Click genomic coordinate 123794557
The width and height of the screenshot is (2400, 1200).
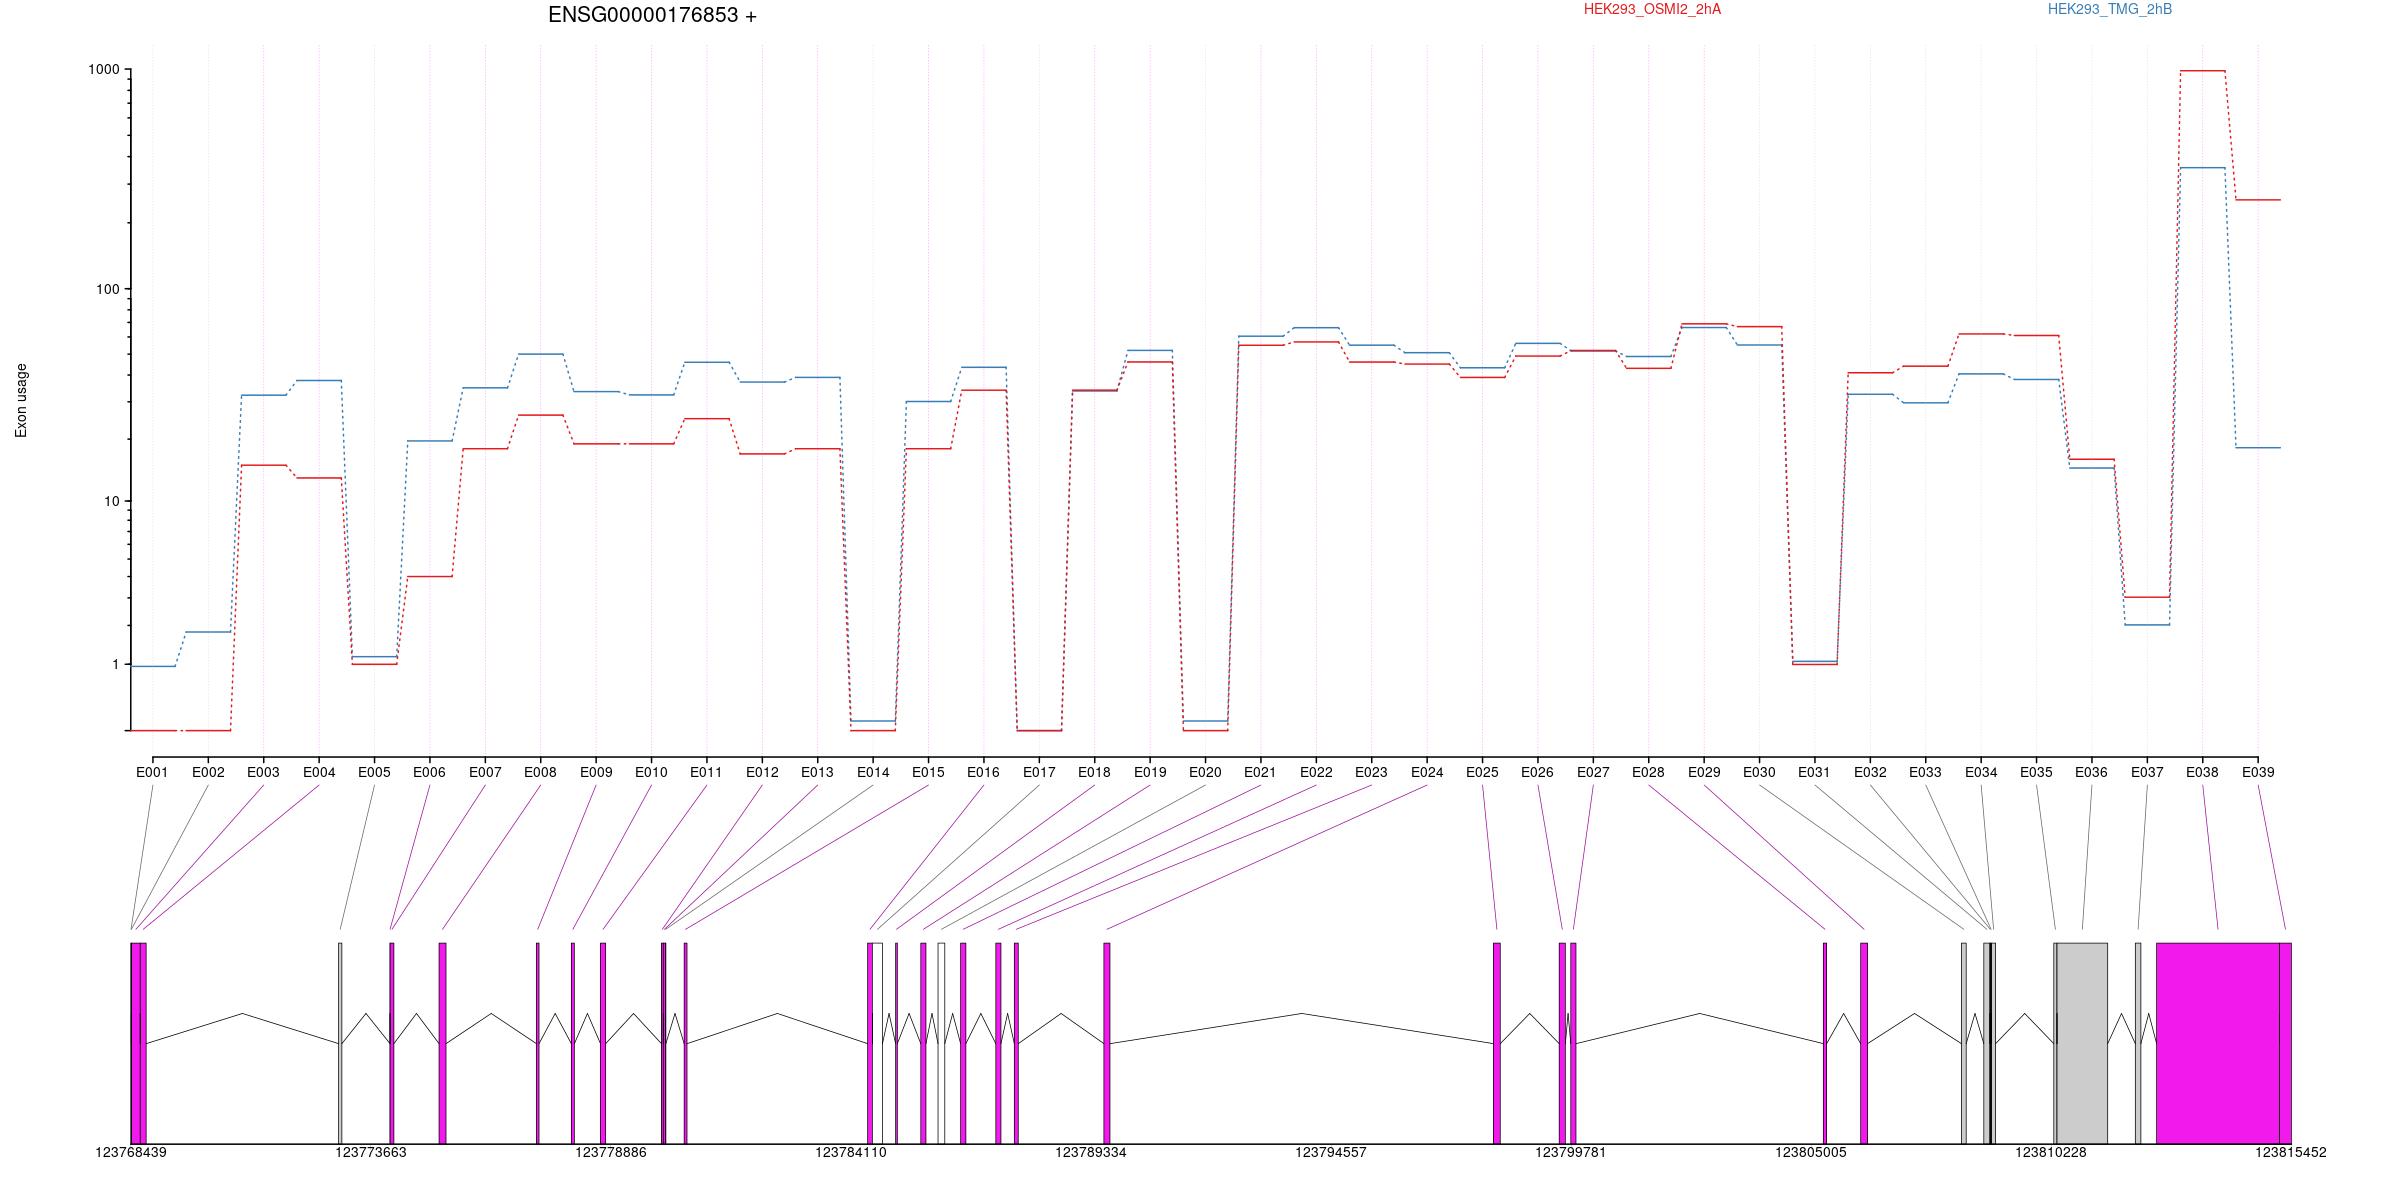click(x=1331, y=1152)
